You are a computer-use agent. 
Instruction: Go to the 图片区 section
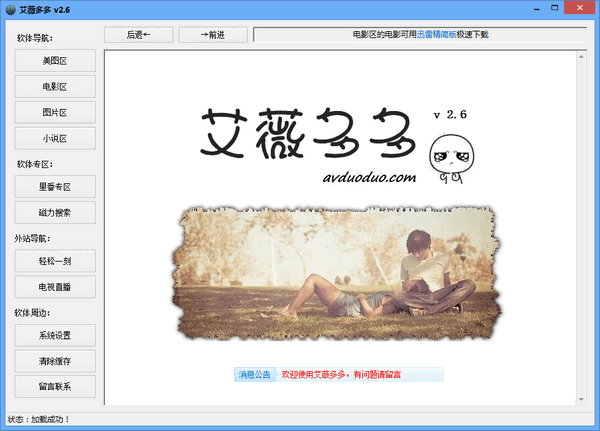[x=55, y=113]
